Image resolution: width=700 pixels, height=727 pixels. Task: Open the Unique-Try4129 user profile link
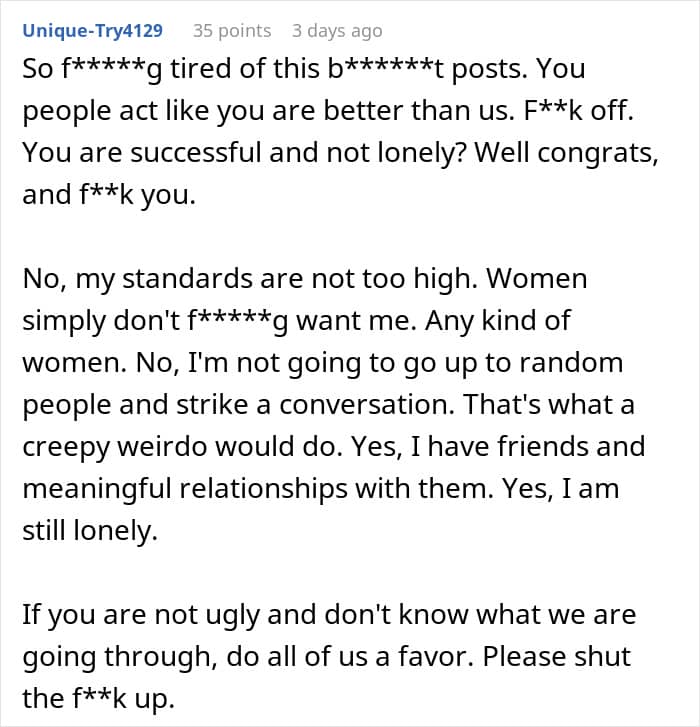[x=93, y=31]
